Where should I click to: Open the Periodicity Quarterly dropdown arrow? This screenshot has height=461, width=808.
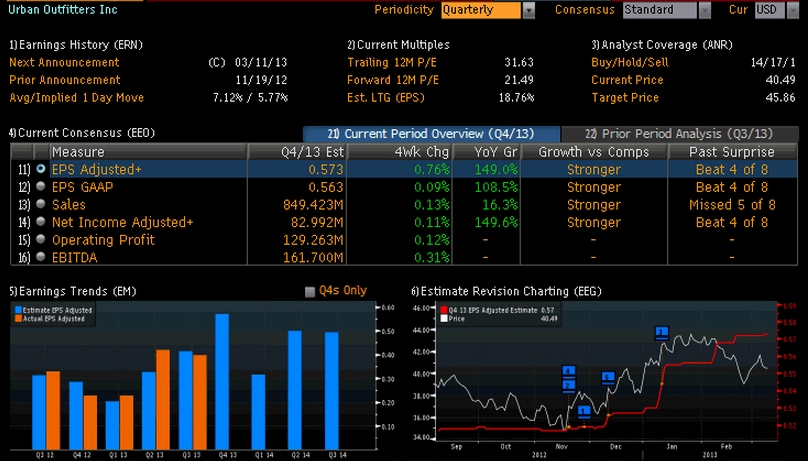pos(529,10)
